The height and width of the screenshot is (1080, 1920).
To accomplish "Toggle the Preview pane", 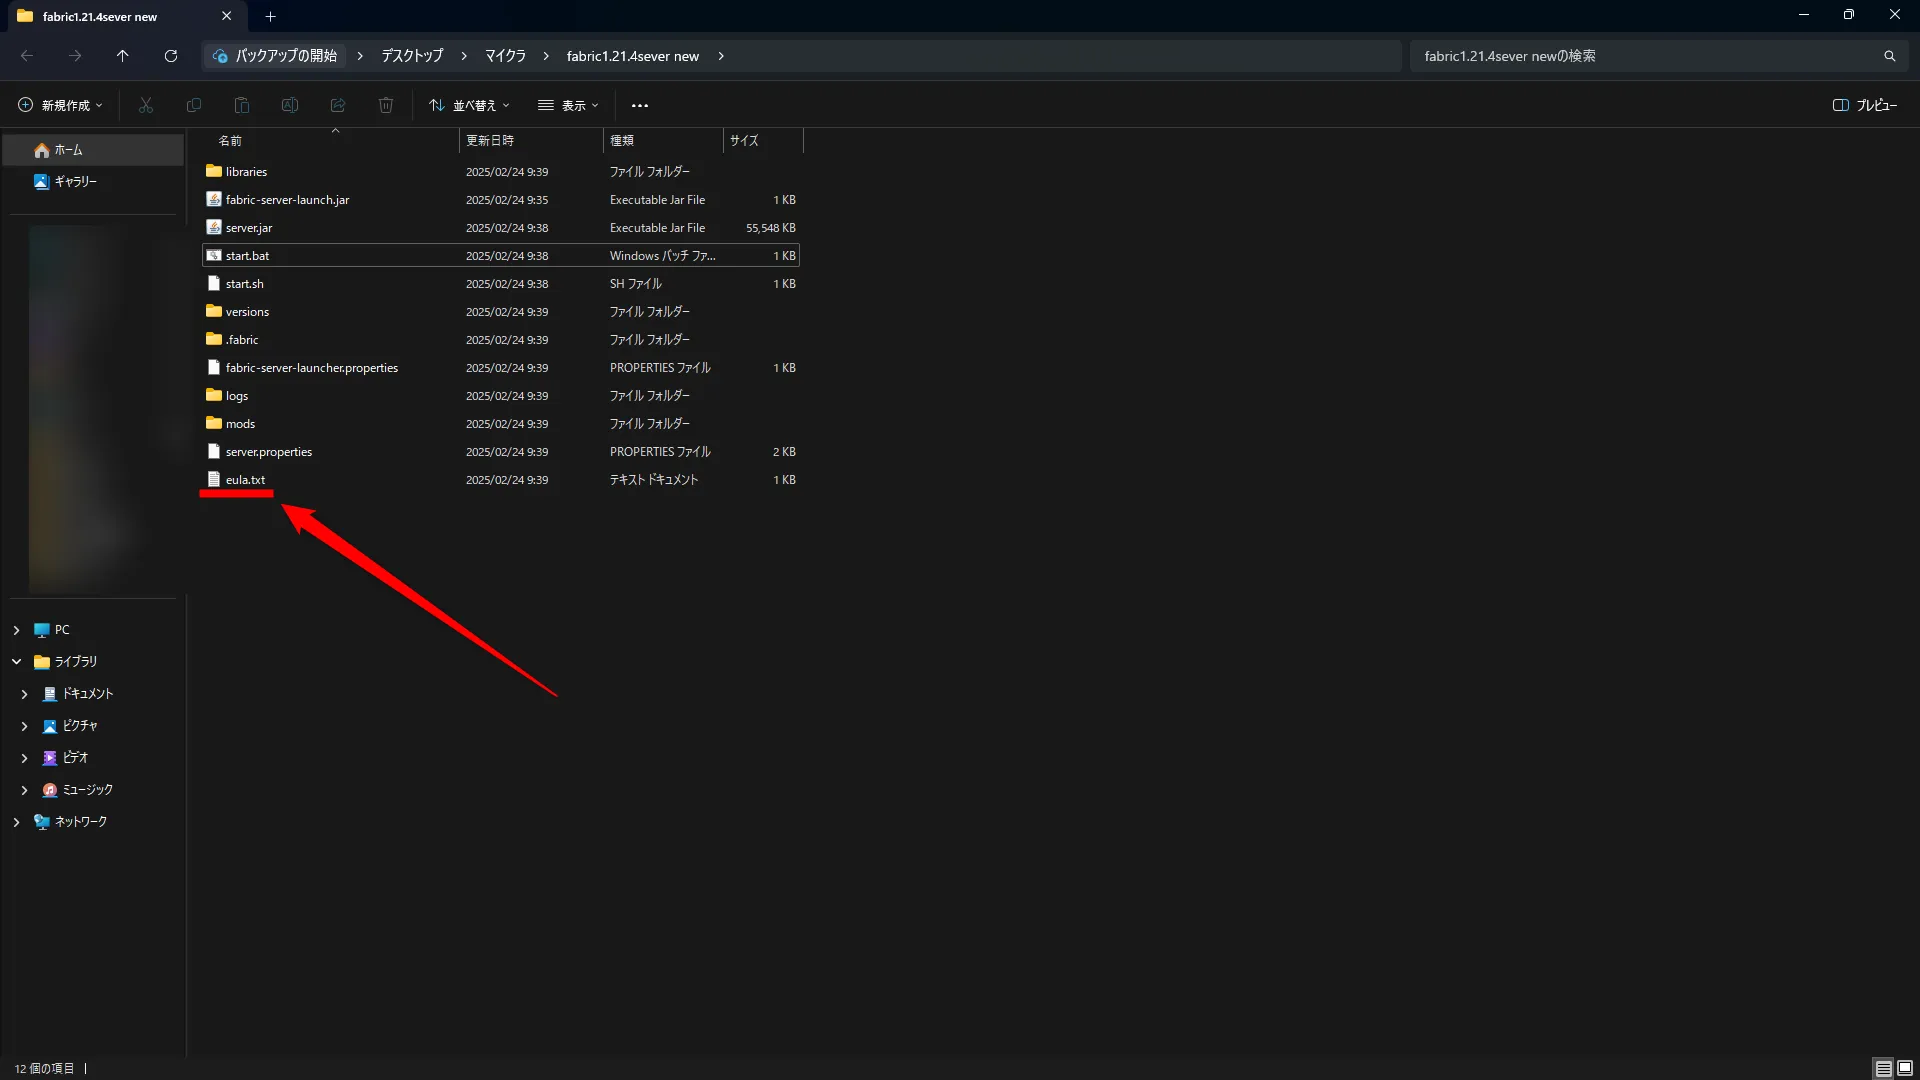I will [1864, 105].
